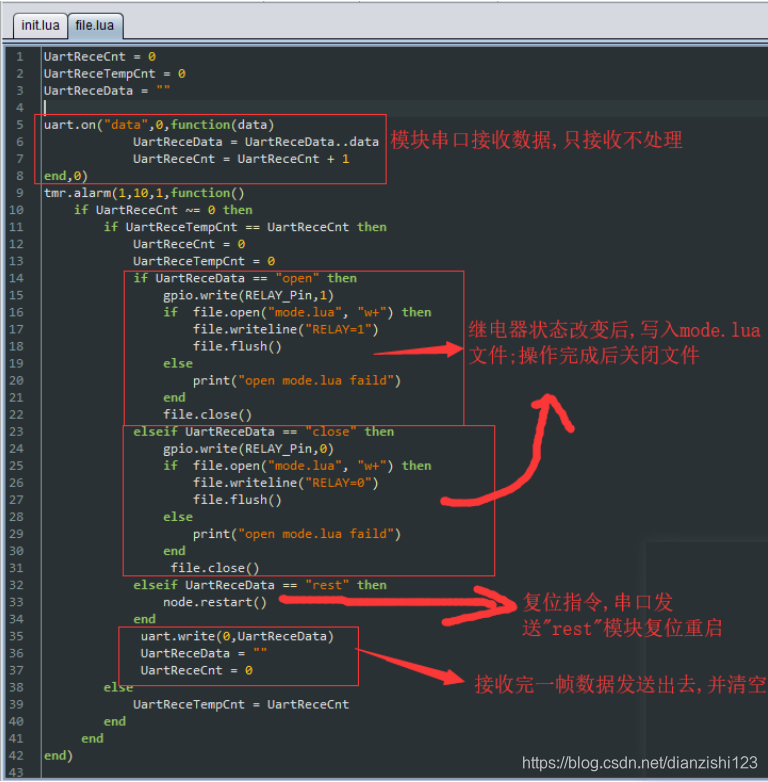This screenshot has width=768, height=782.
Task: Click 'UartReceCnt = 0' on line 37
Action: tap(196, 670)
